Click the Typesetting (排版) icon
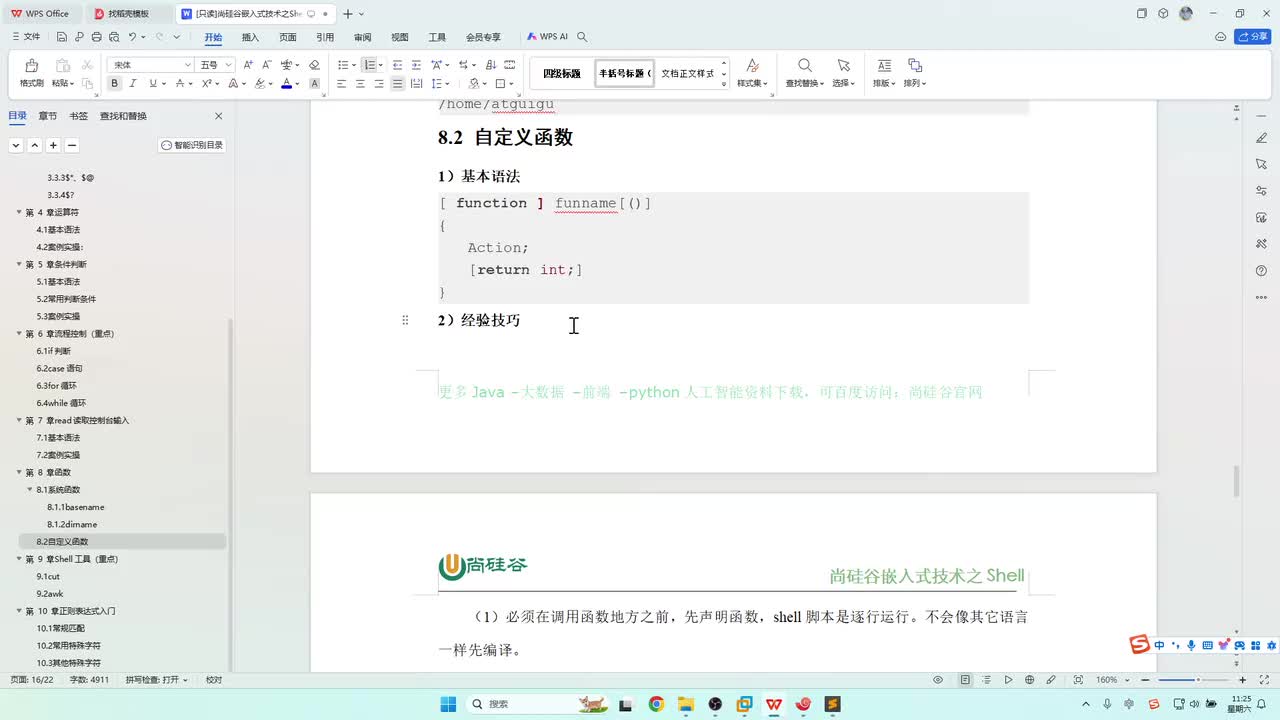This screenshot has width=1280, height=720. 884,65
